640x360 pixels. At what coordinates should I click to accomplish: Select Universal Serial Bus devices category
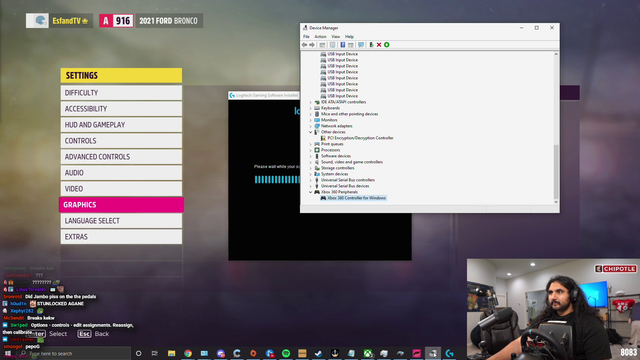click(344, 186)
